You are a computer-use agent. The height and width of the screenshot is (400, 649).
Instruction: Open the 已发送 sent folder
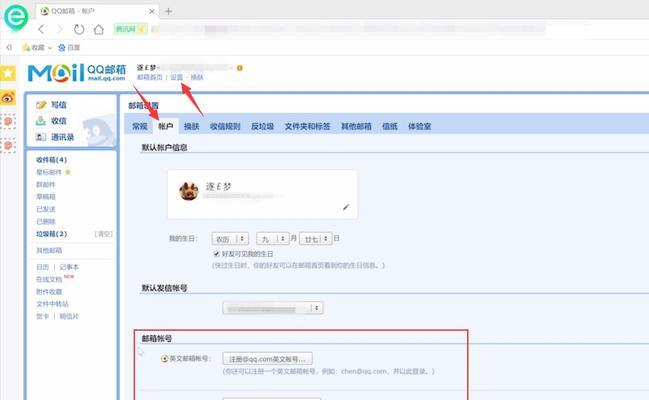pyautogui.click(x=46, y=209)
